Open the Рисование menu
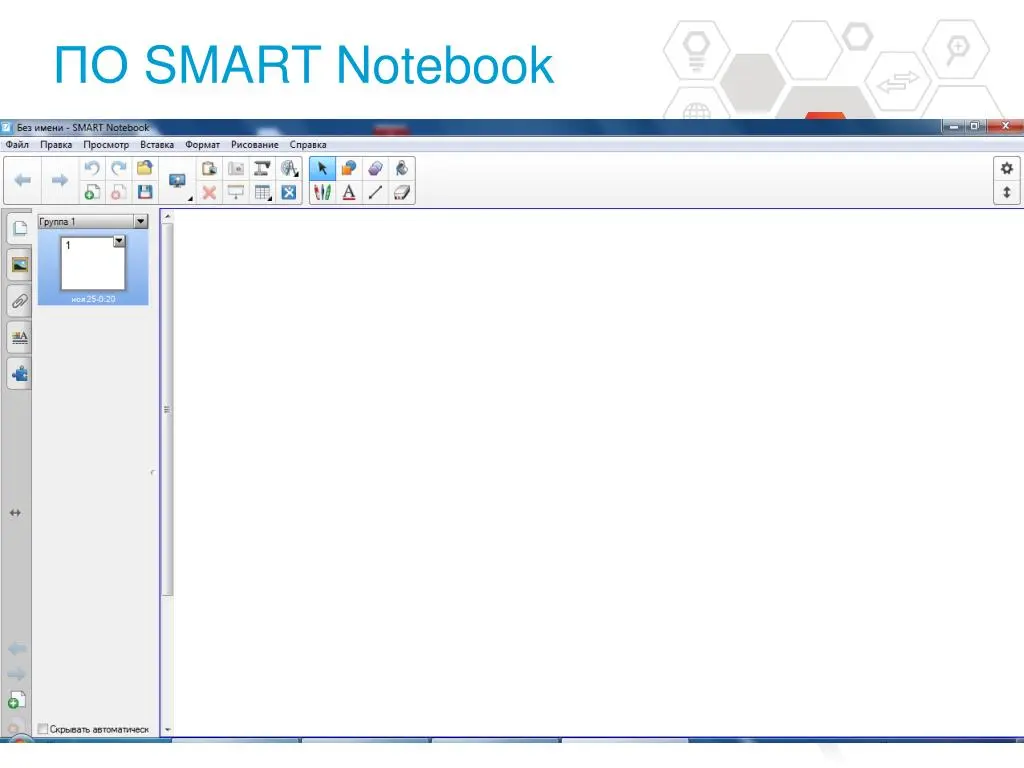 [x=255, y=144]
